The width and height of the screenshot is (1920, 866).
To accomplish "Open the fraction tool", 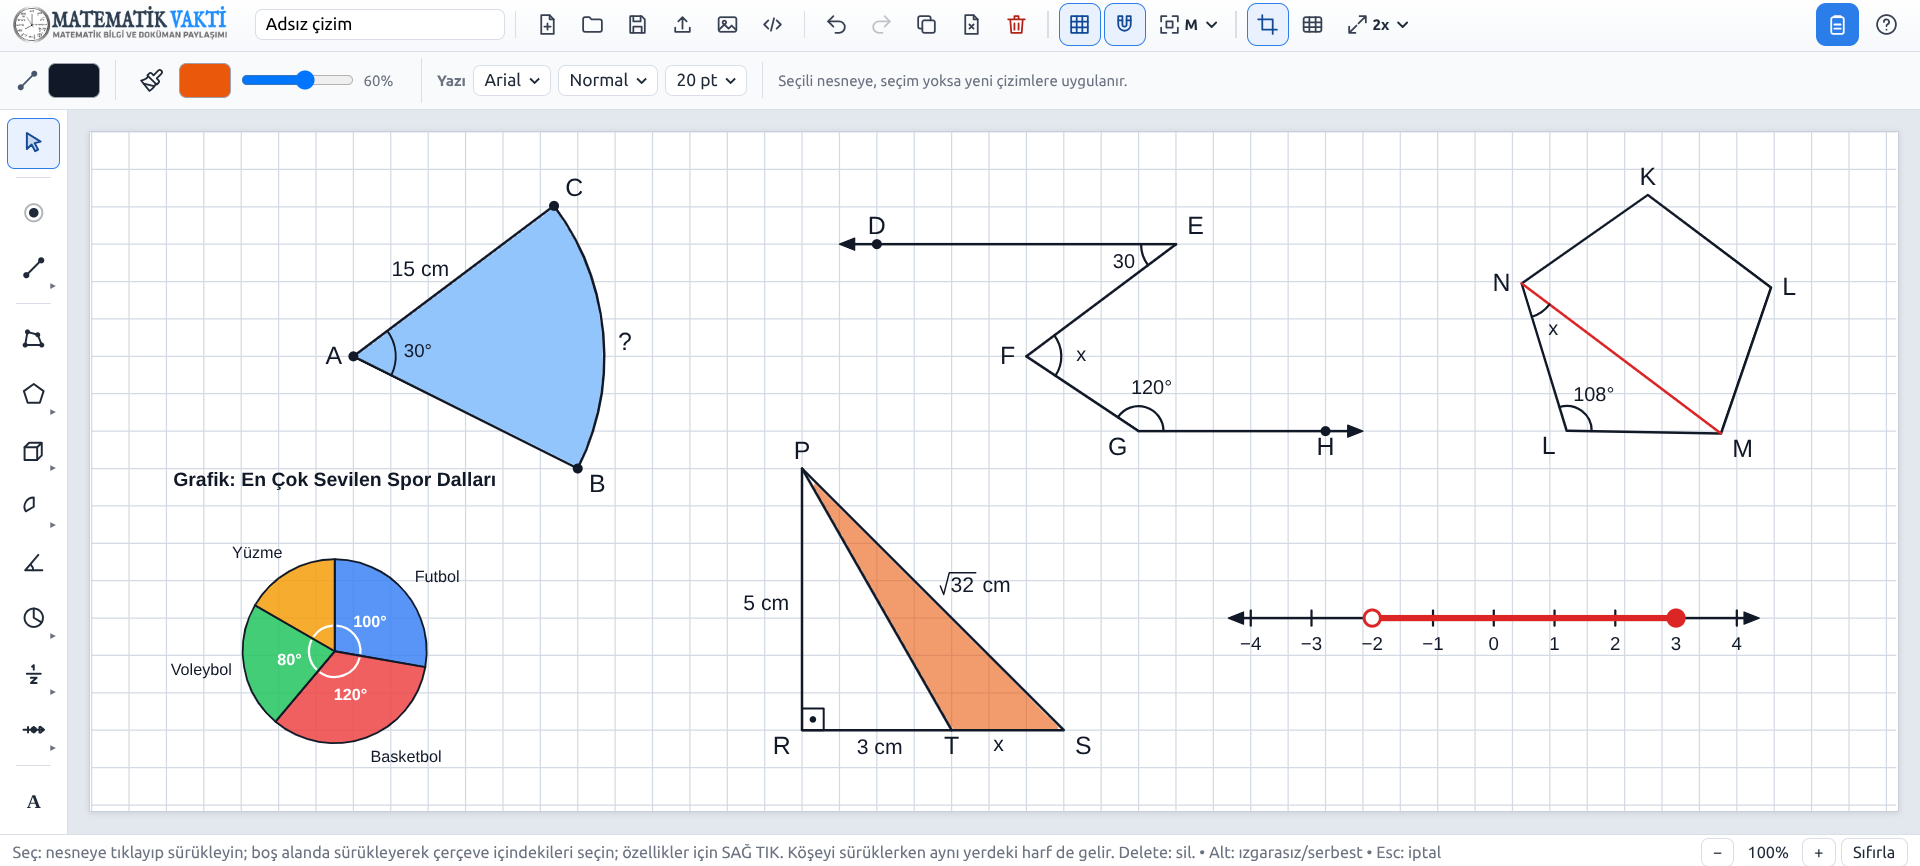I will coord(33,674).
